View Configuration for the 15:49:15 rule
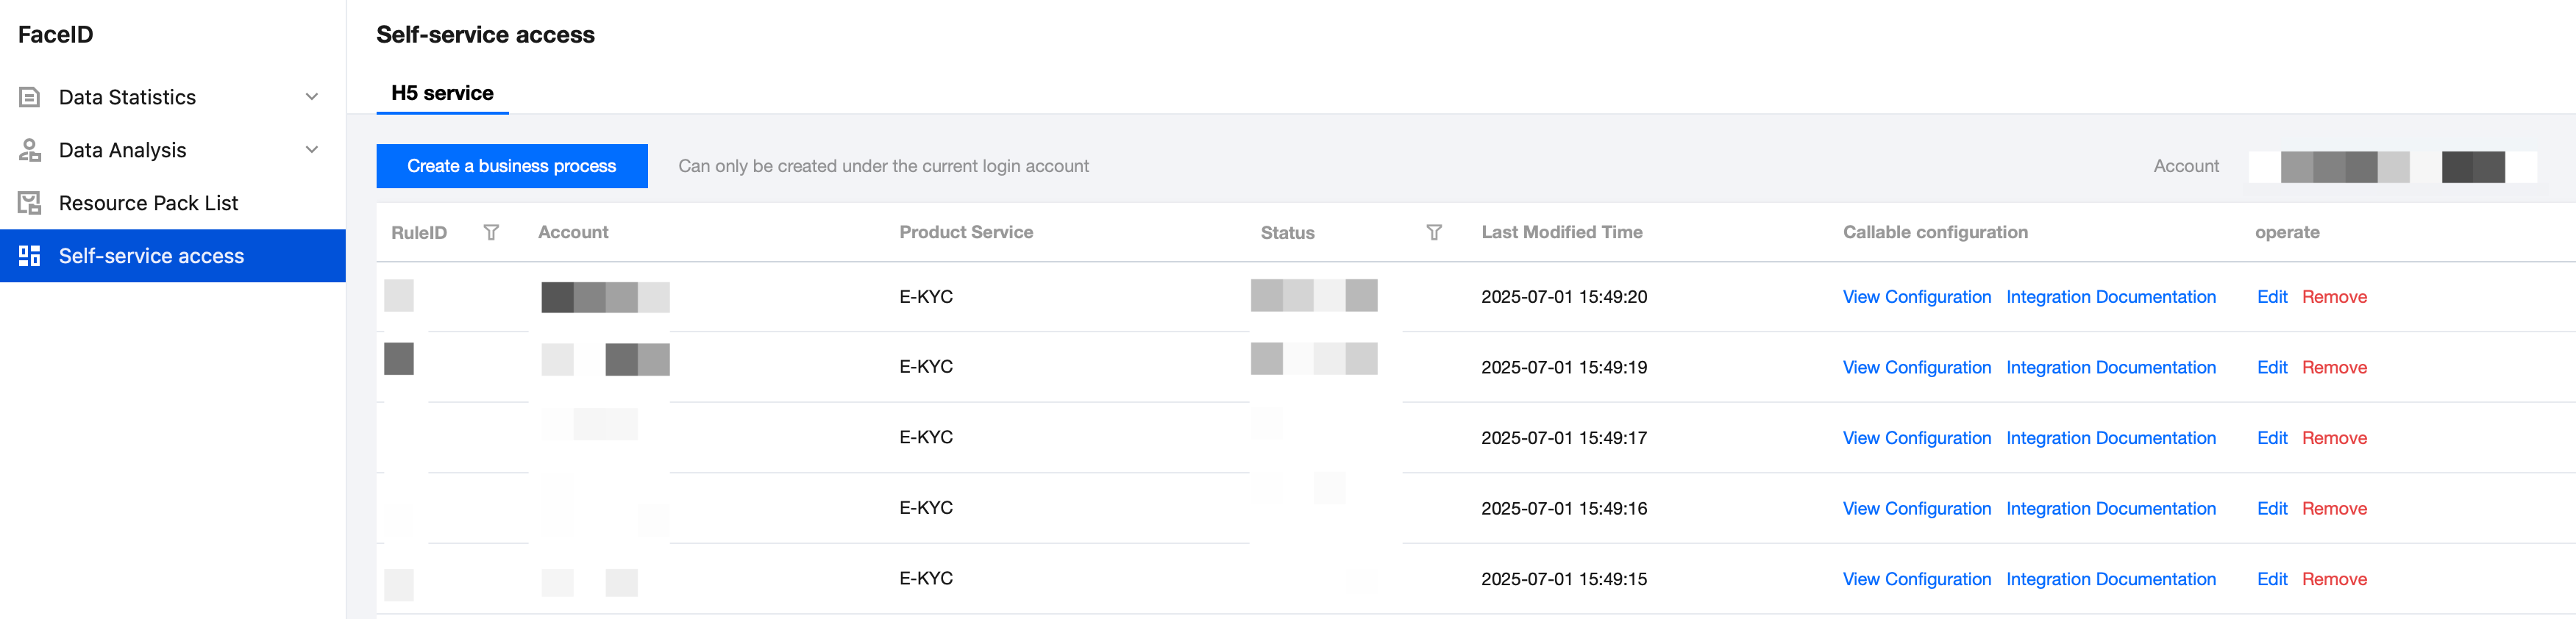The width and height of the screenshot is (2576, 619). [x=1916, y=579]
